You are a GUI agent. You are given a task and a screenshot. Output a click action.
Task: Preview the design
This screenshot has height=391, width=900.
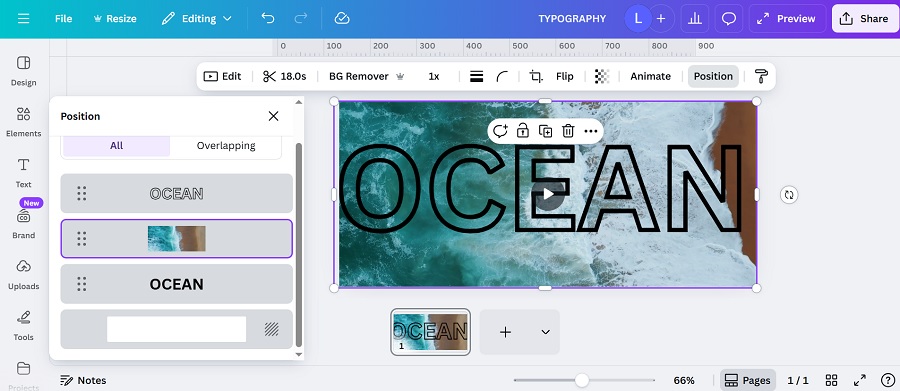pos(787,18)
